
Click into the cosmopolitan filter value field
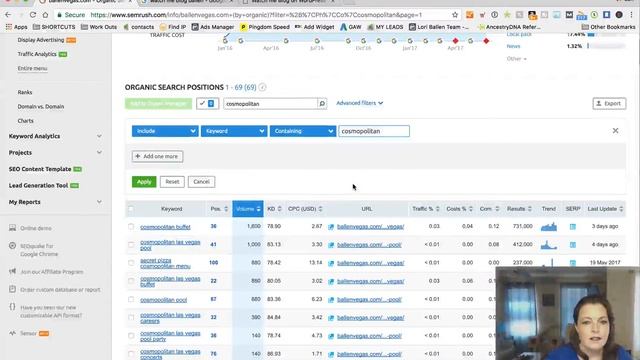tap(374, 131)
